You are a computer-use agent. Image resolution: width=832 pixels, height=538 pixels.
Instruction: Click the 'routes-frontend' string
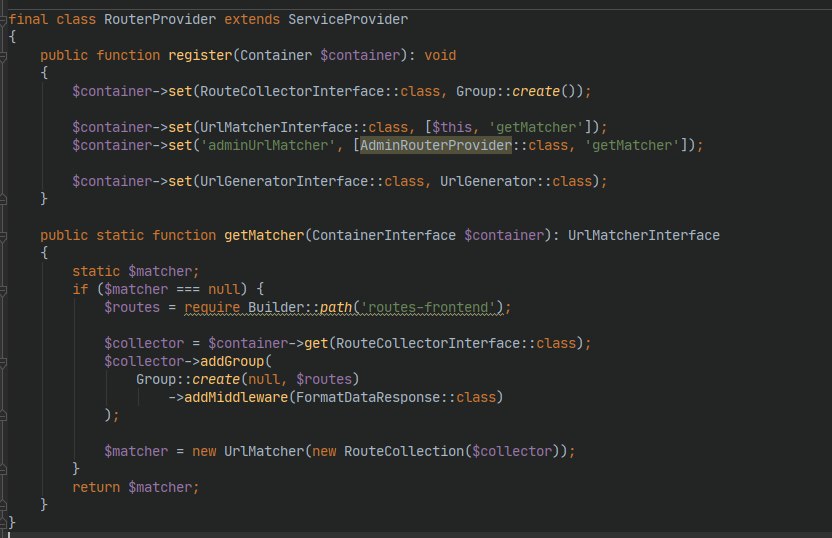[428, 308]
